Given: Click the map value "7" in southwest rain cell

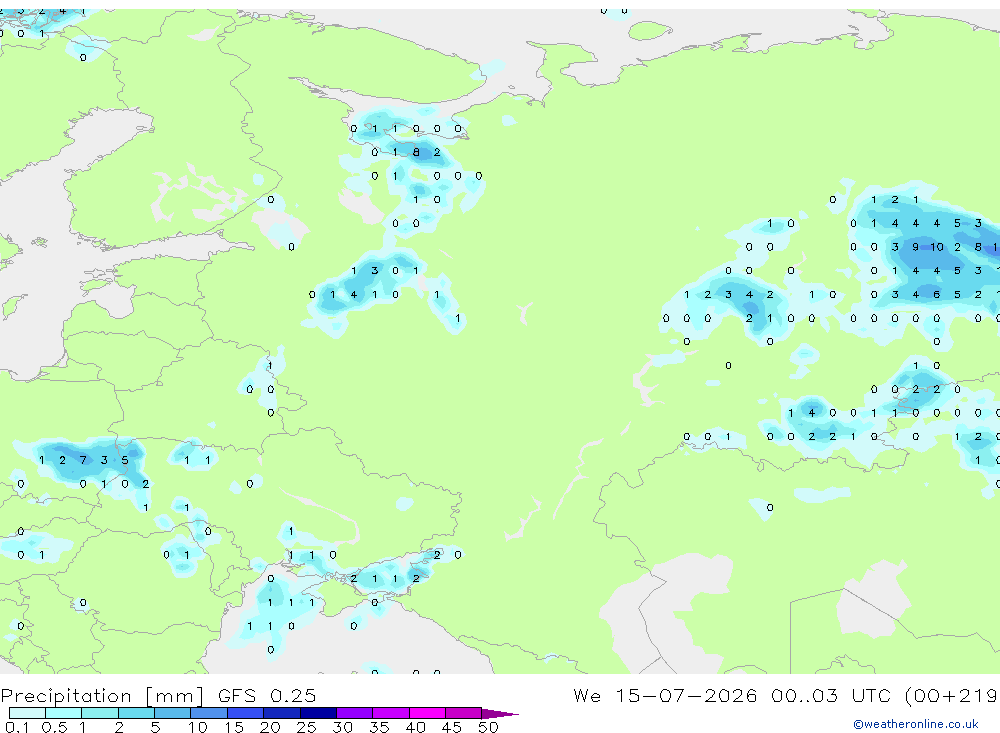Looking at the screenshot, I should (83, 460).
